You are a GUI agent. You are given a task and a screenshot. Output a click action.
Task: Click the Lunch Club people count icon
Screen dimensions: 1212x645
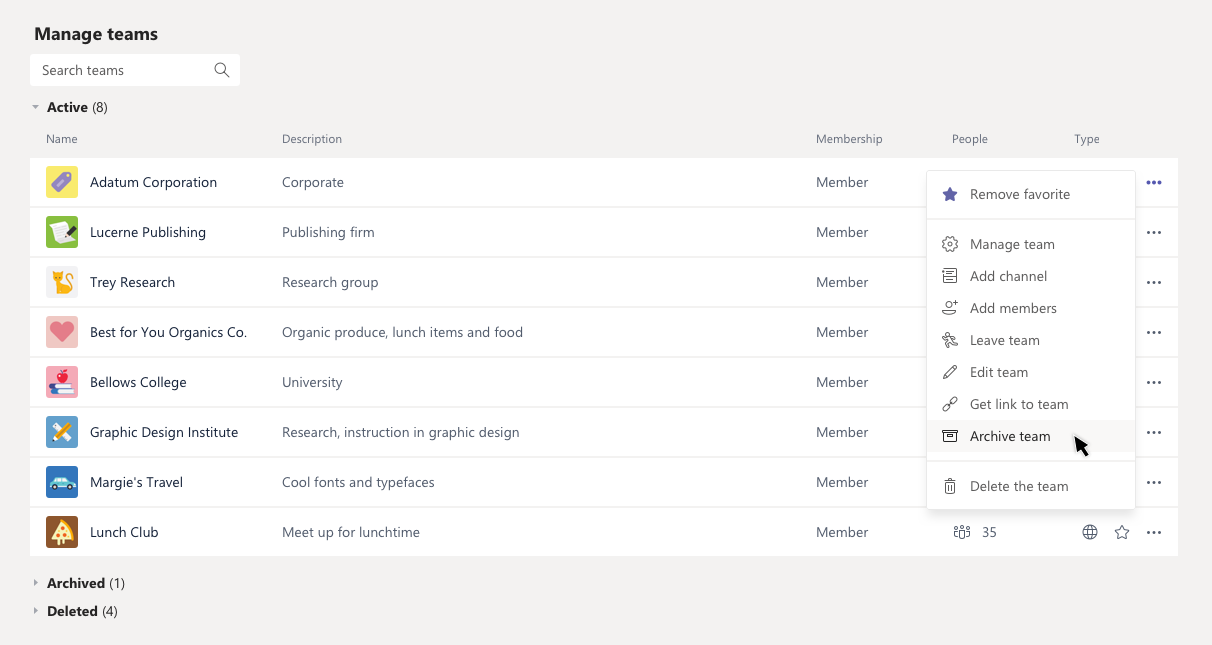962,532
